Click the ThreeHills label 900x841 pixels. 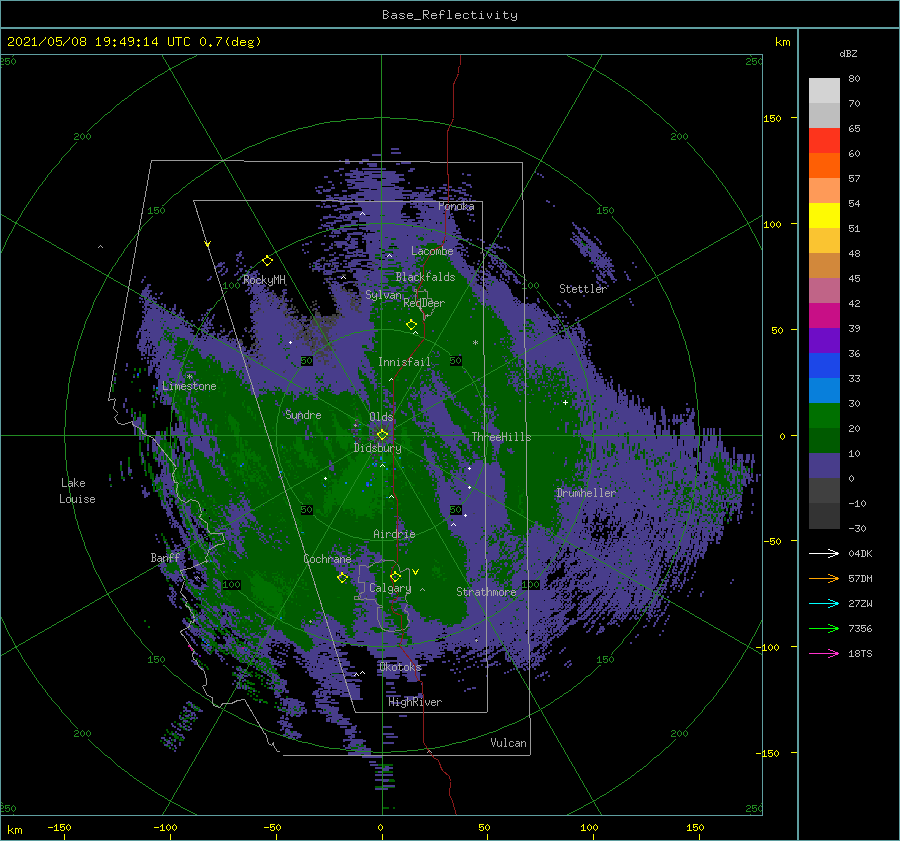point(501,437)
